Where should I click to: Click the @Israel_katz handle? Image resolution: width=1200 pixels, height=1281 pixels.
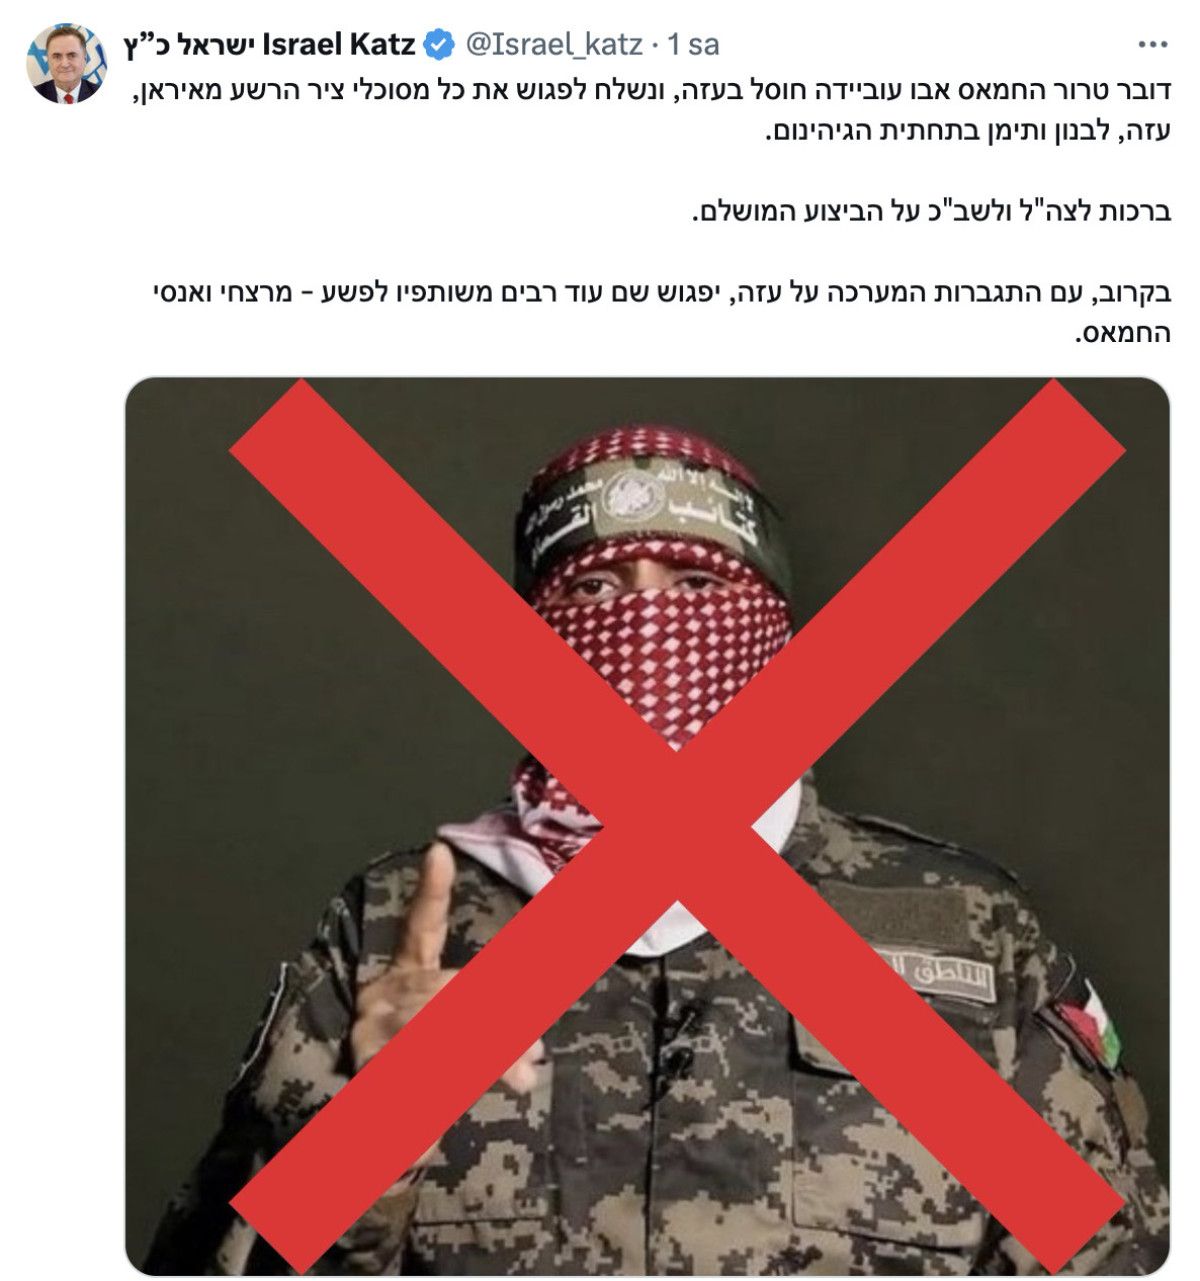(x=549, y=44)
